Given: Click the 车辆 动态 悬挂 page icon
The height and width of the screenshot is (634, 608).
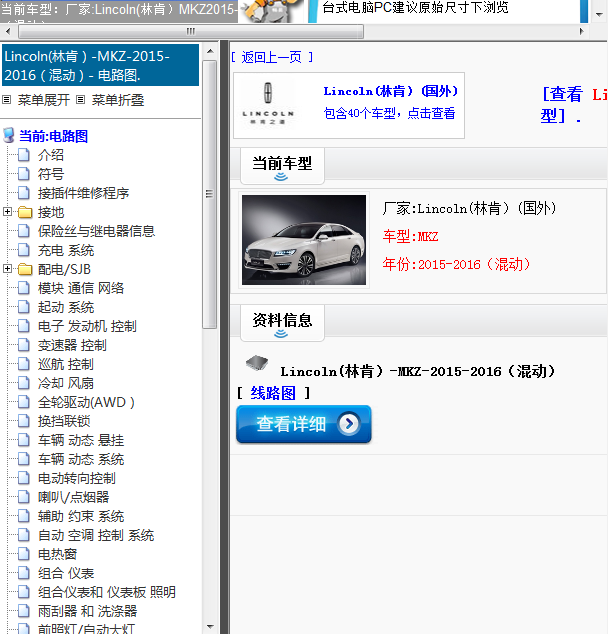Looking at the screenshot, I should [24, 440].
